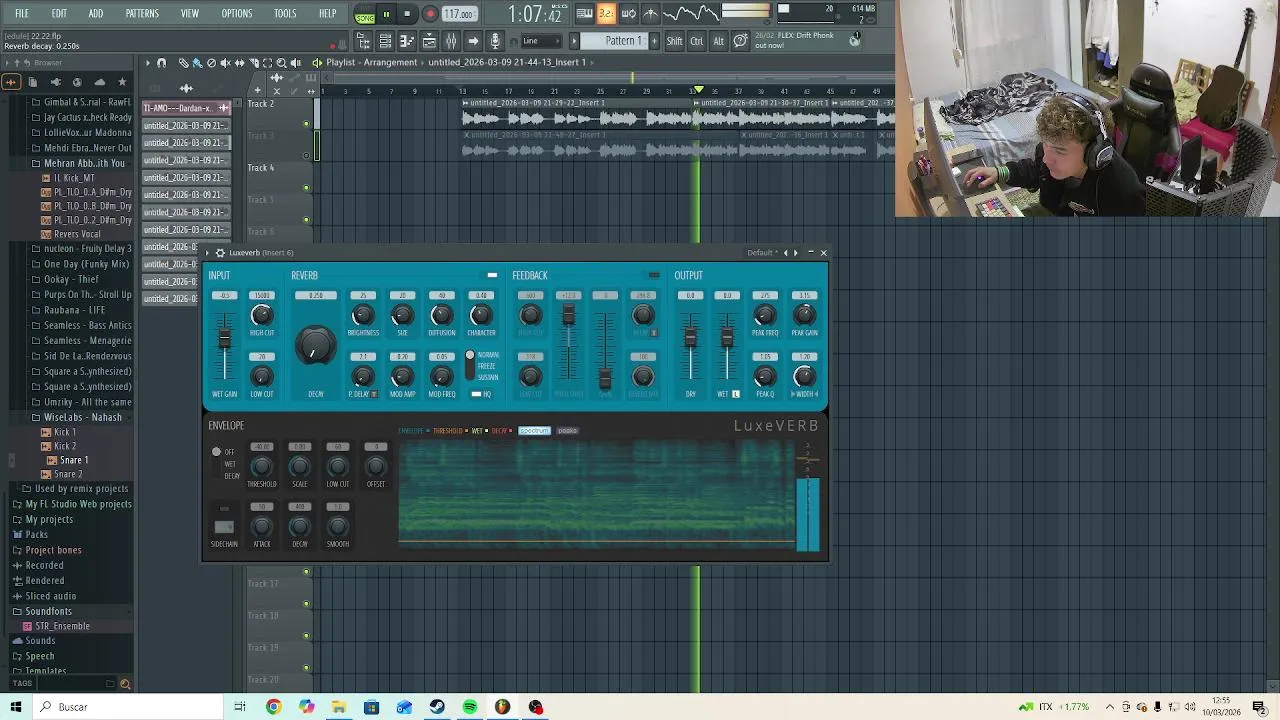
Task: Collapse the WiseLabs - Nahash folder
Action: (x=76, y=417)
